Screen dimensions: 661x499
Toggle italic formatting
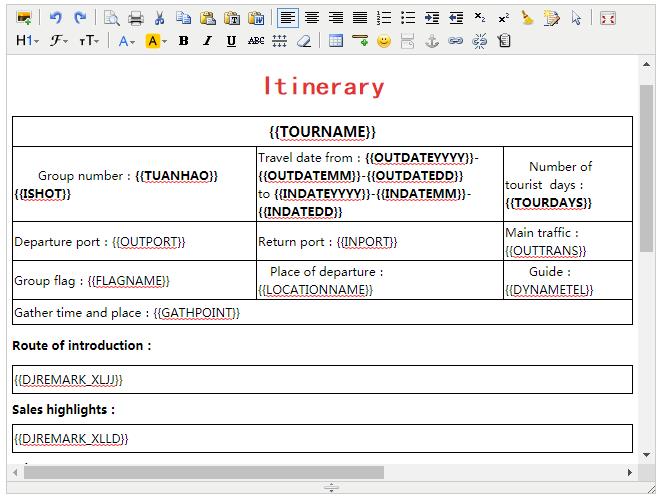coord(207,41)
